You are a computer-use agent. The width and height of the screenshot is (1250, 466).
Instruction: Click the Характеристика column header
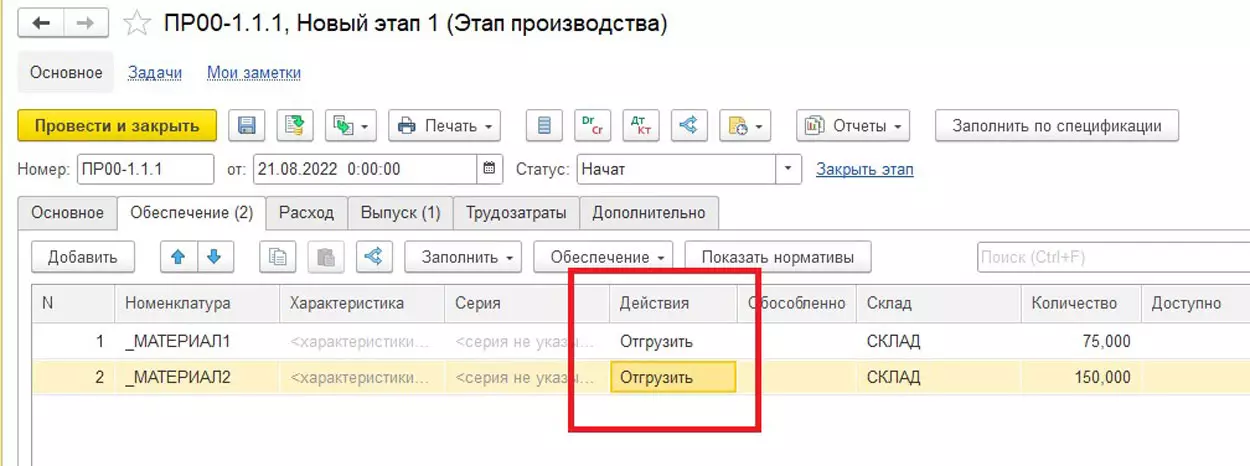362,303
